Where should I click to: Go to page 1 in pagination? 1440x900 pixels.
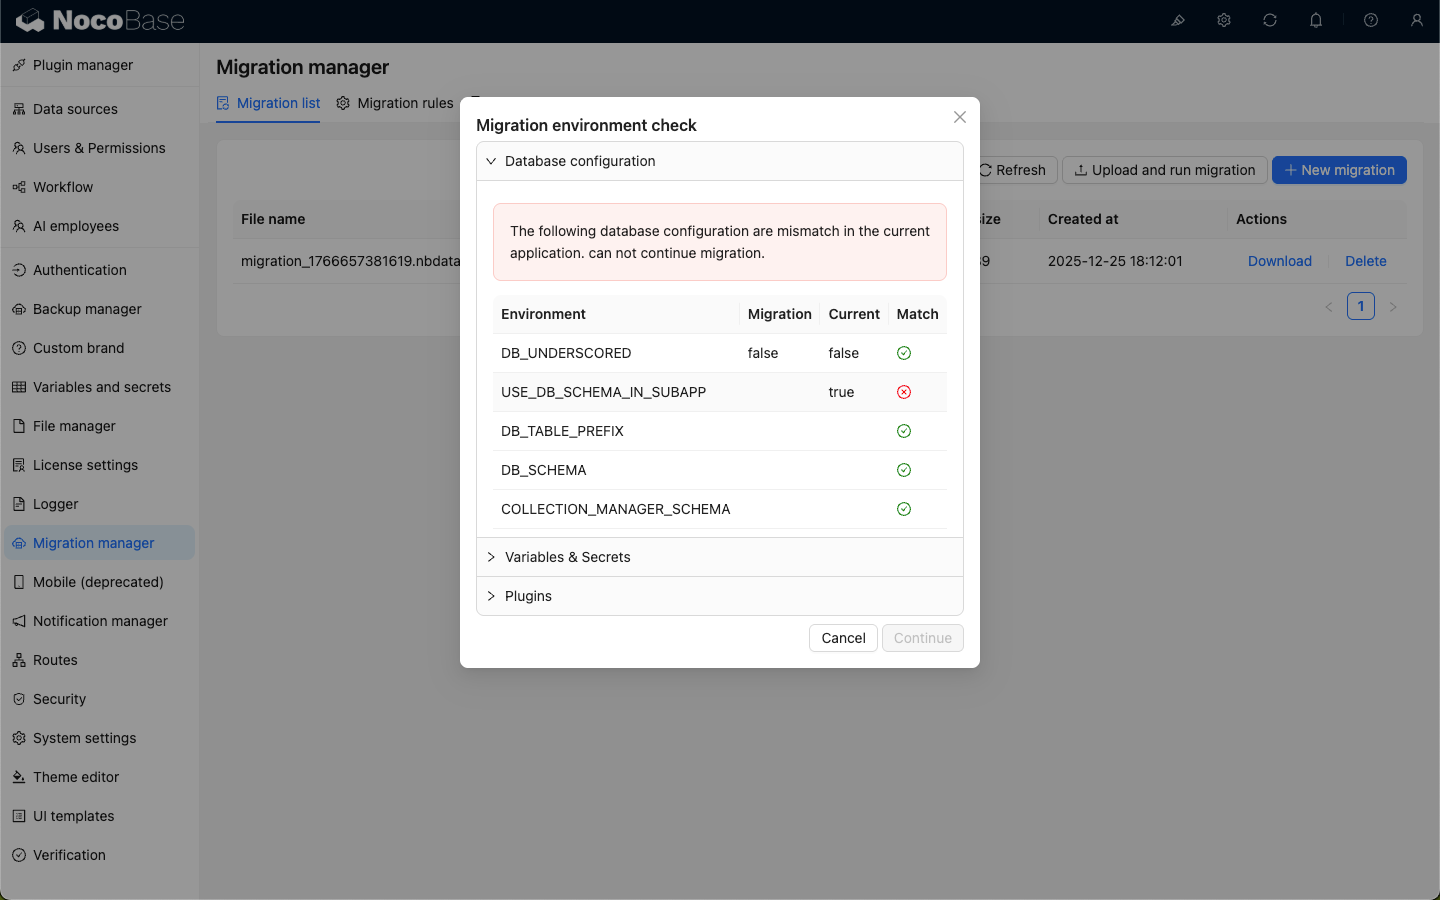point(1361,306)
